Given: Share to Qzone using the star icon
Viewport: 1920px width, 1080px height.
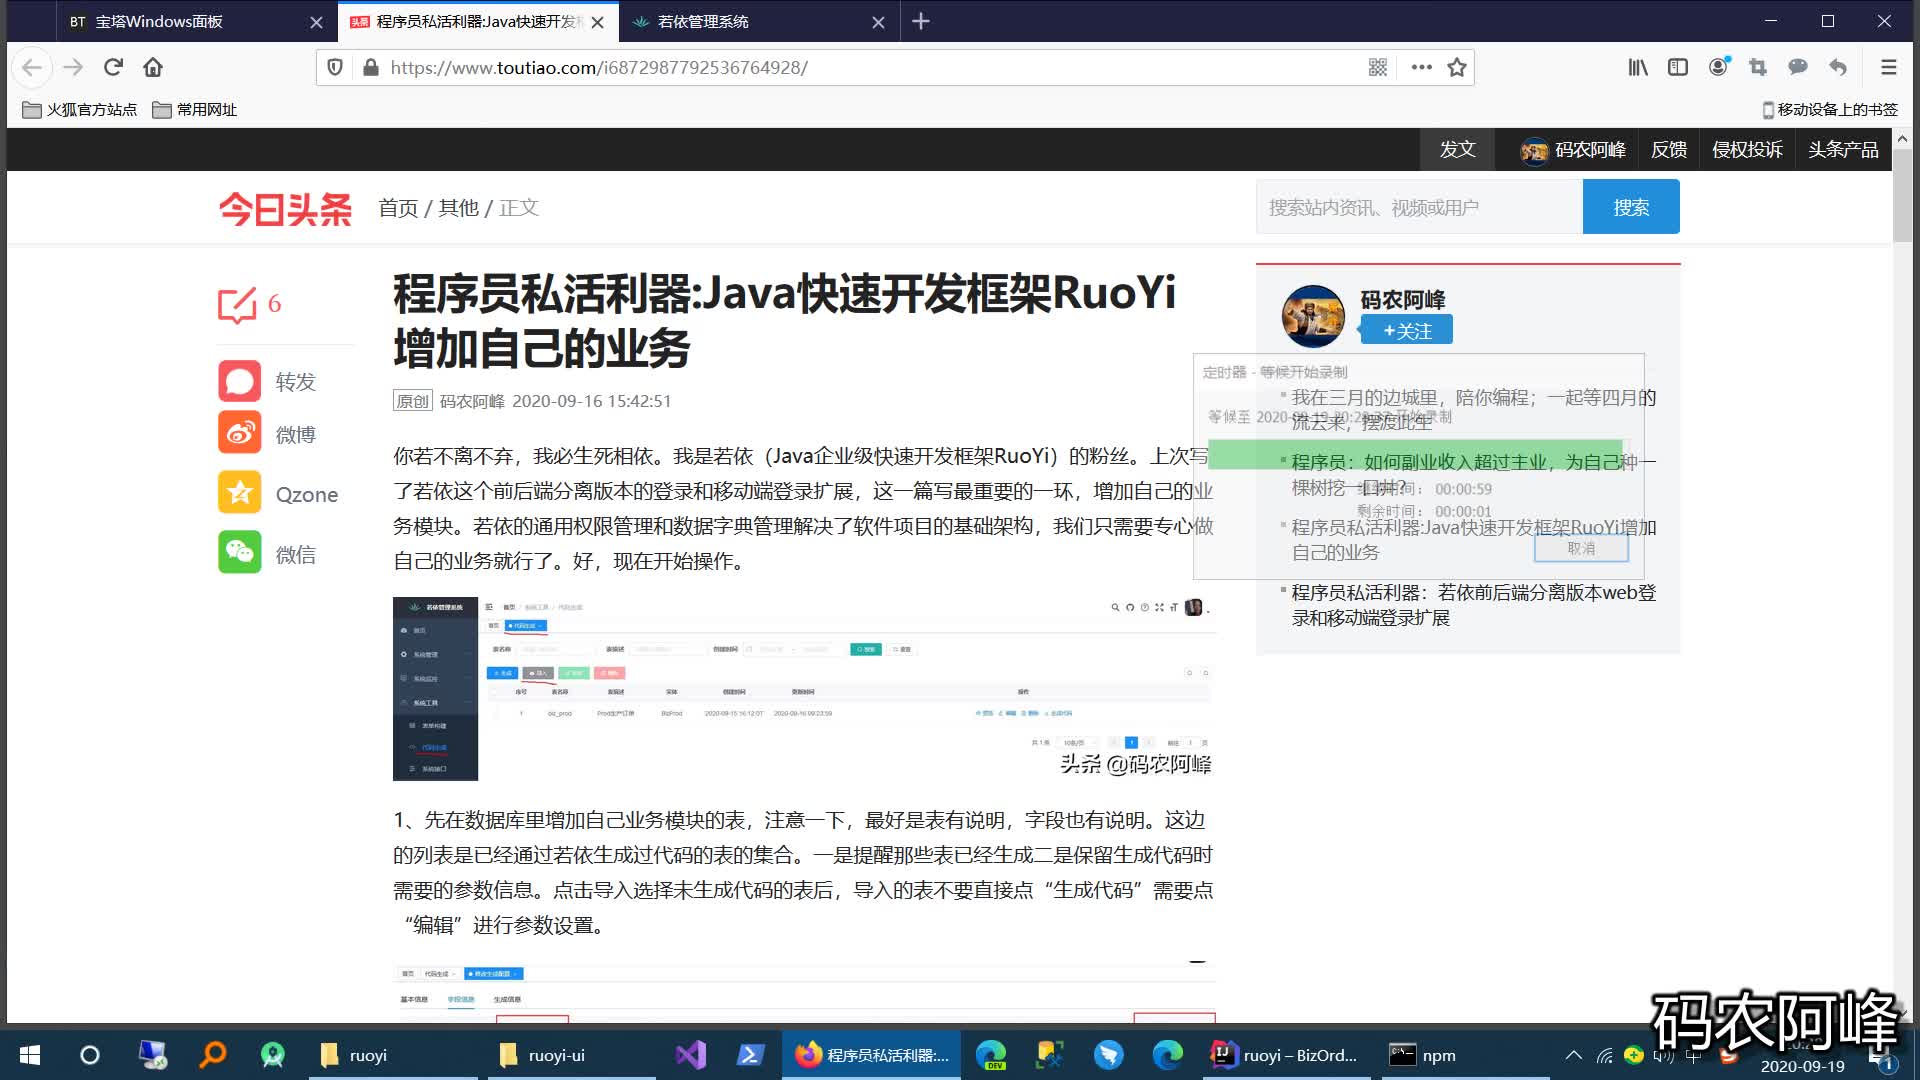Looking at the screenshot, I should (238, 492).
